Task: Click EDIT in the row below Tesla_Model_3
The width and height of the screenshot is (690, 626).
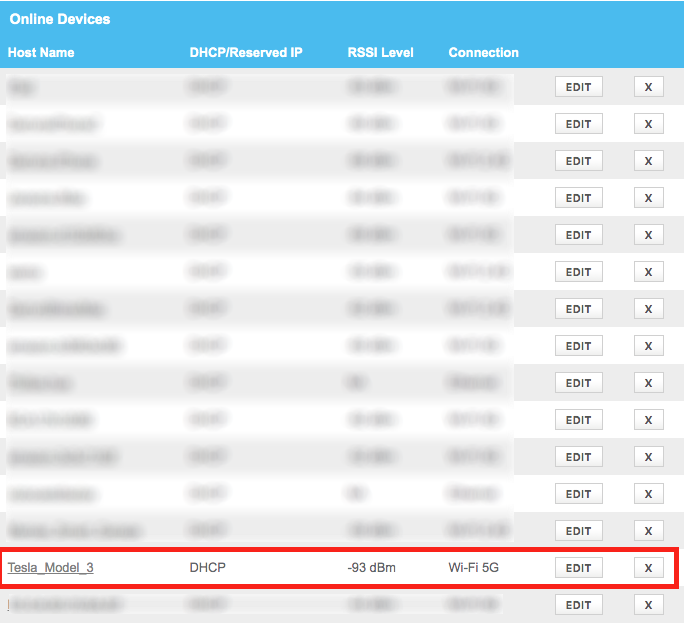Action: pyautogui.click(x=578, y=605)
